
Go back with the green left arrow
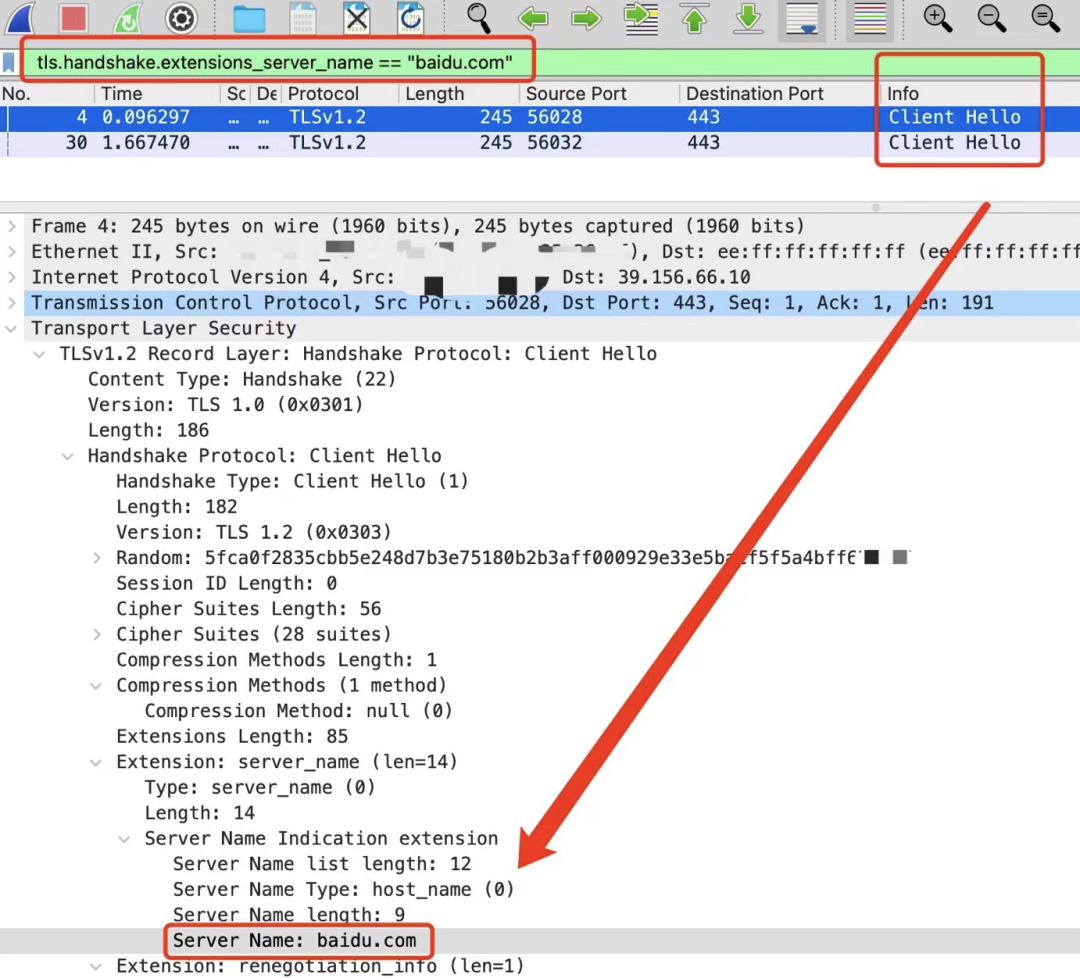(532, 18)
